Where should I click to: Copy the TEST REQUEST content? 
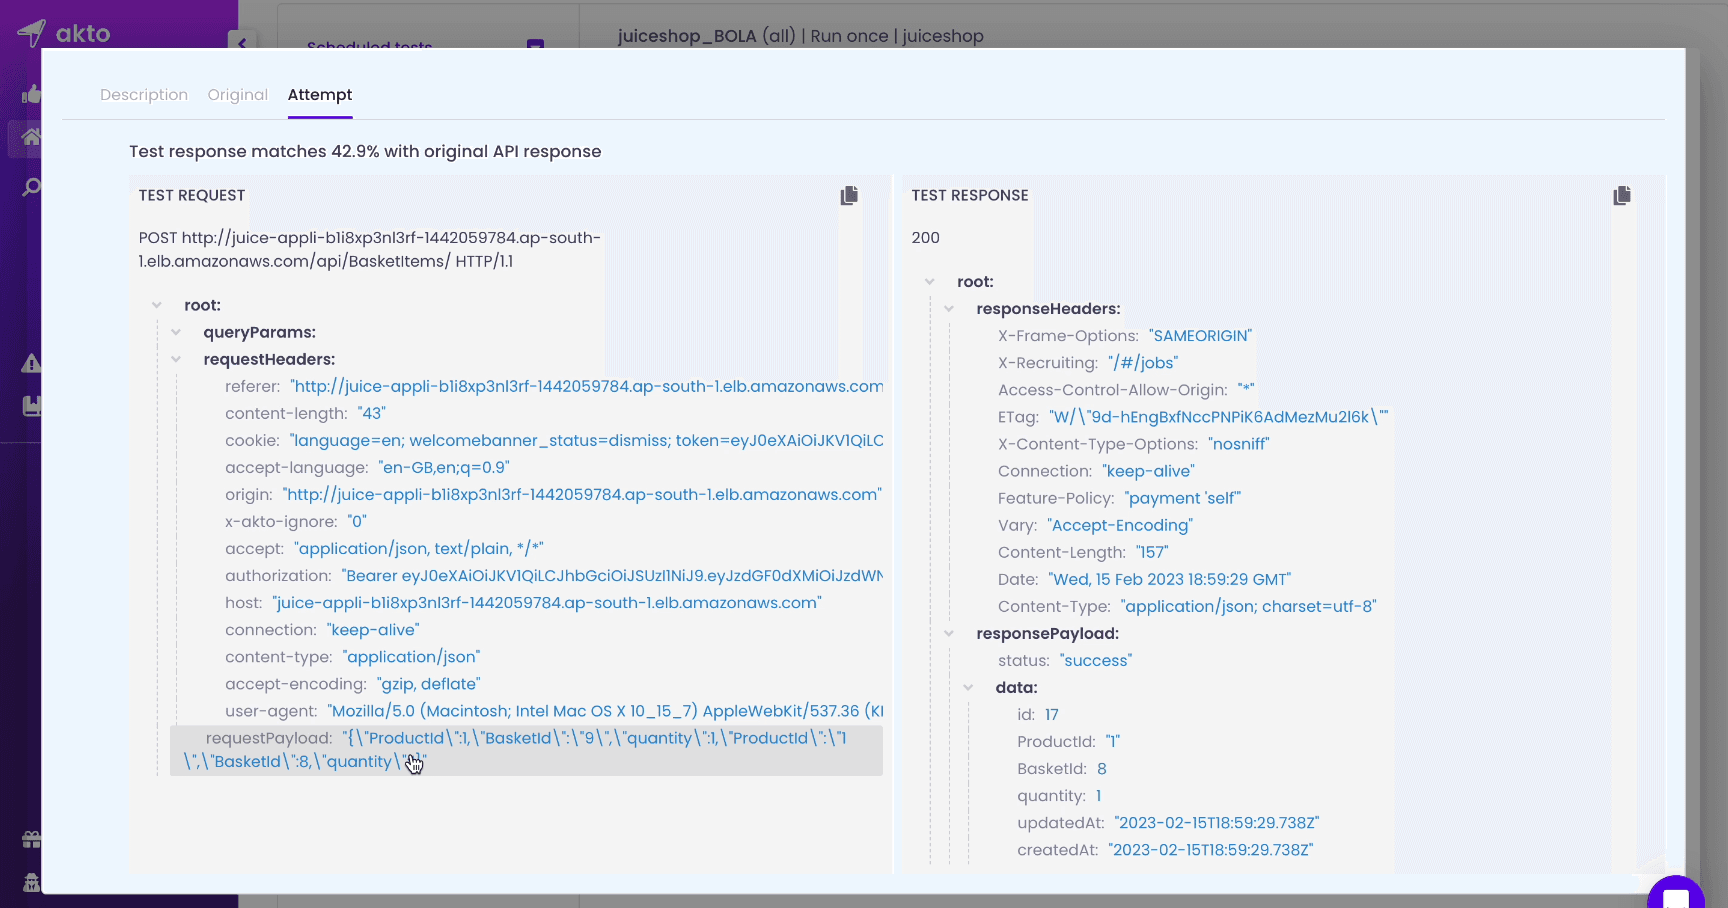(849, 195)
